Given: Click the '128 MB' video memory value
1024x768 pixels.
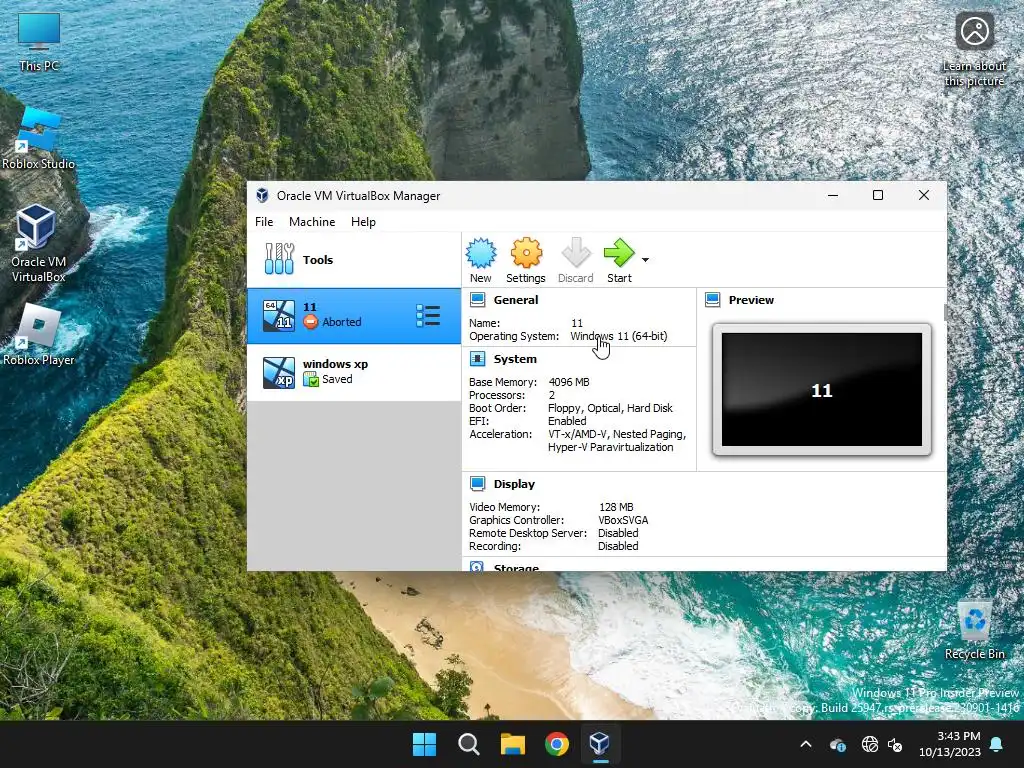Looking at the screenshot, I should pos(616,507).
